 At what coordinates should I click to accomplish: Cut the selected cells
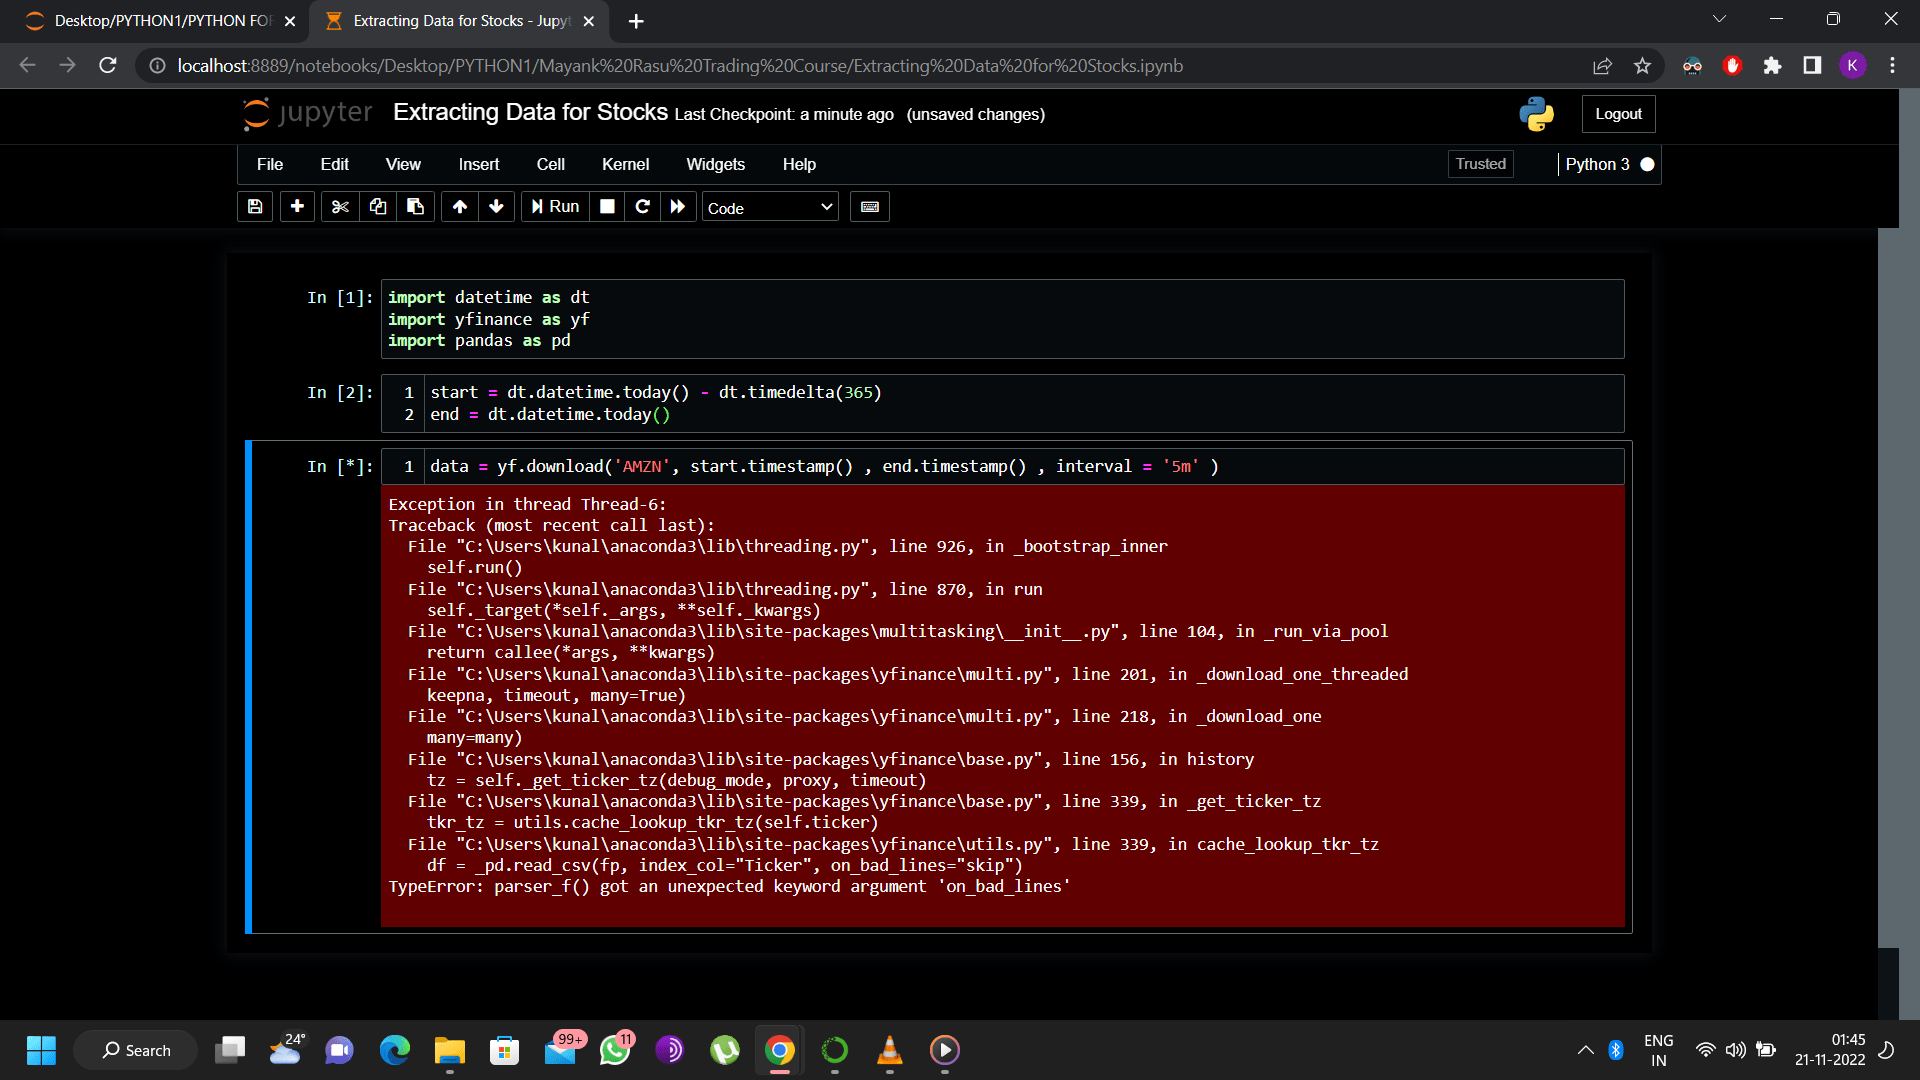(x=339, y=207)
